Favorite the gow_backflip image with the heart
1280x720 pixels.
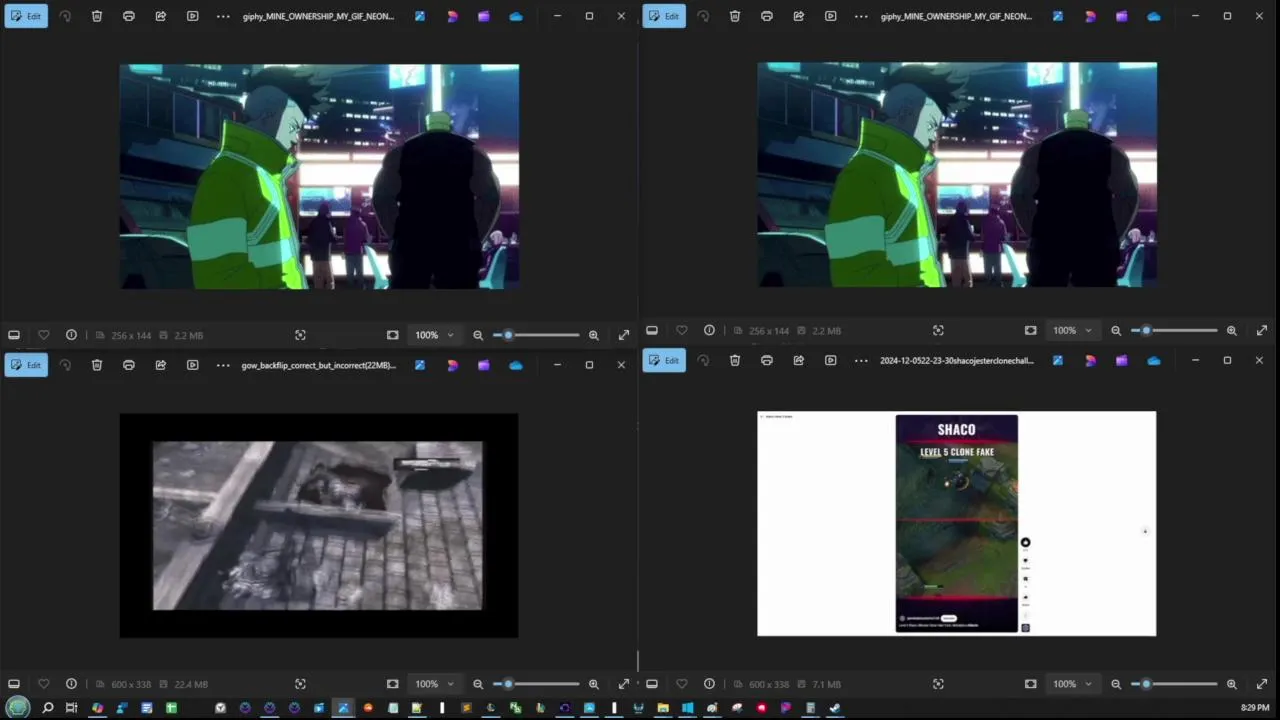[43, 684]
